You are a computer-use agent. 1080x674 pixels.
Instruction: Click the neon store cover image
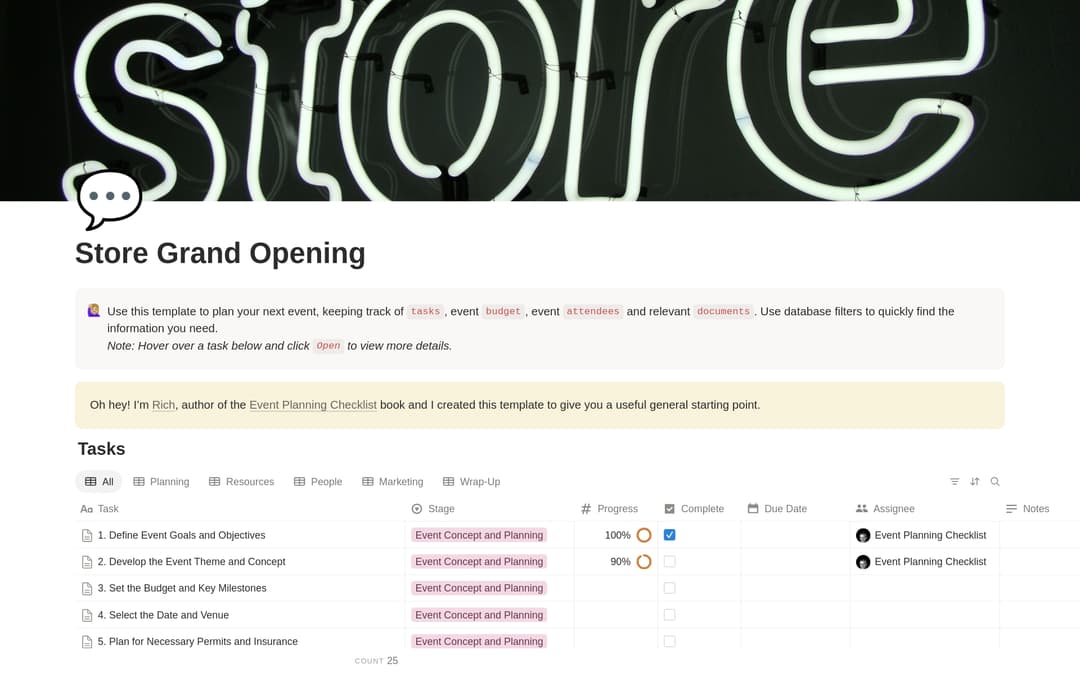(540, 101)
